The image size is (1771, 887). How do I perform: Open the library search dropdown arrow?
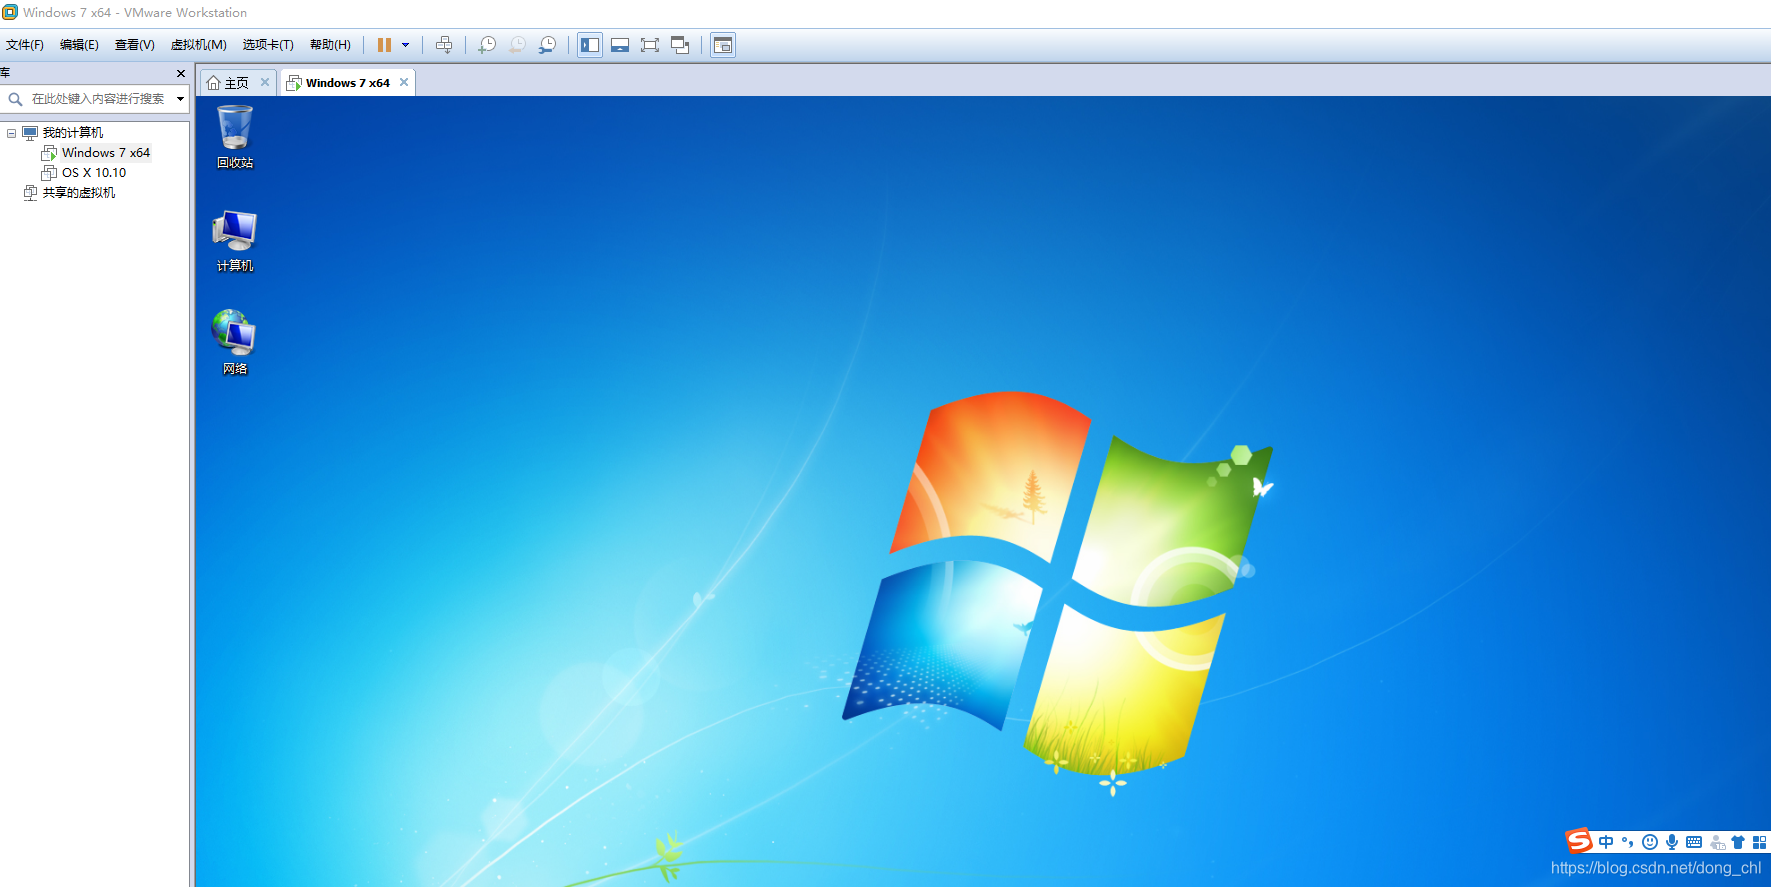click(180, 99)
